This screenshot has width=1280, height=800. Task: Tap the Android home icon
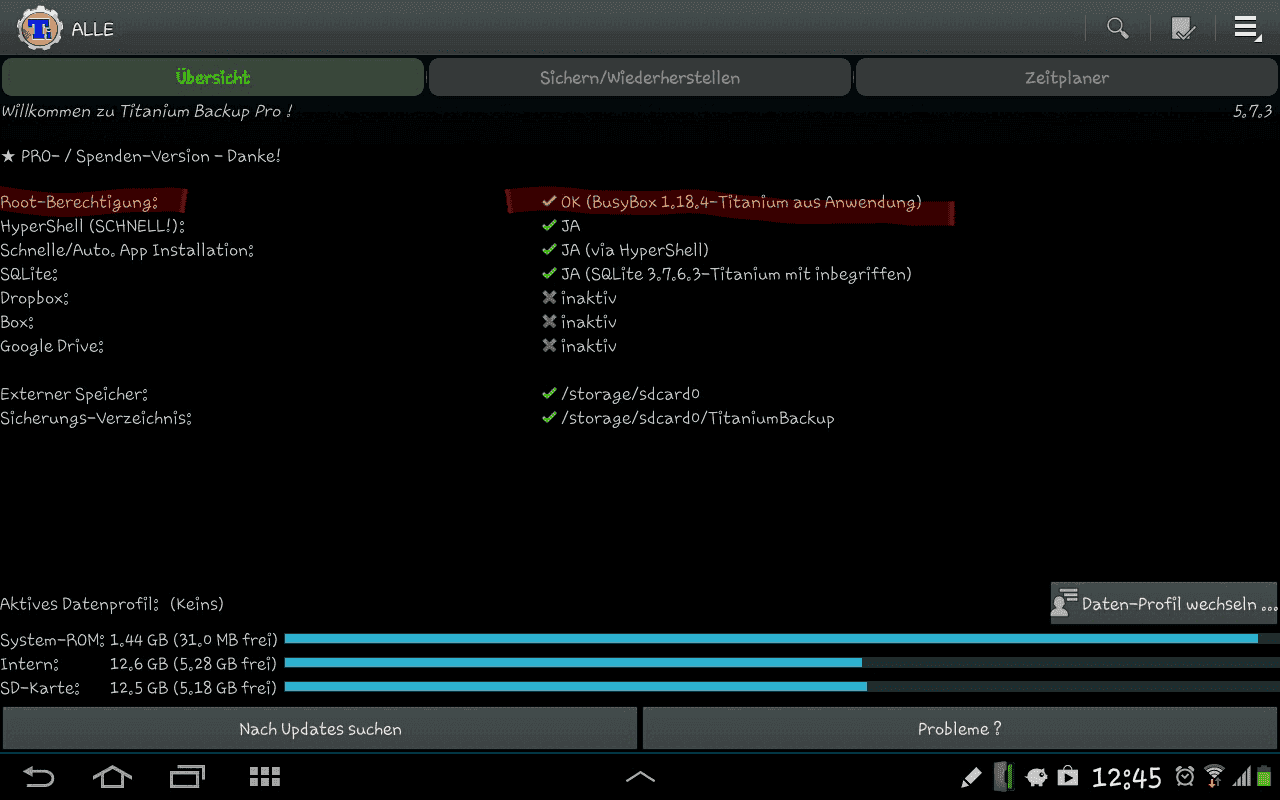[112, 777]
